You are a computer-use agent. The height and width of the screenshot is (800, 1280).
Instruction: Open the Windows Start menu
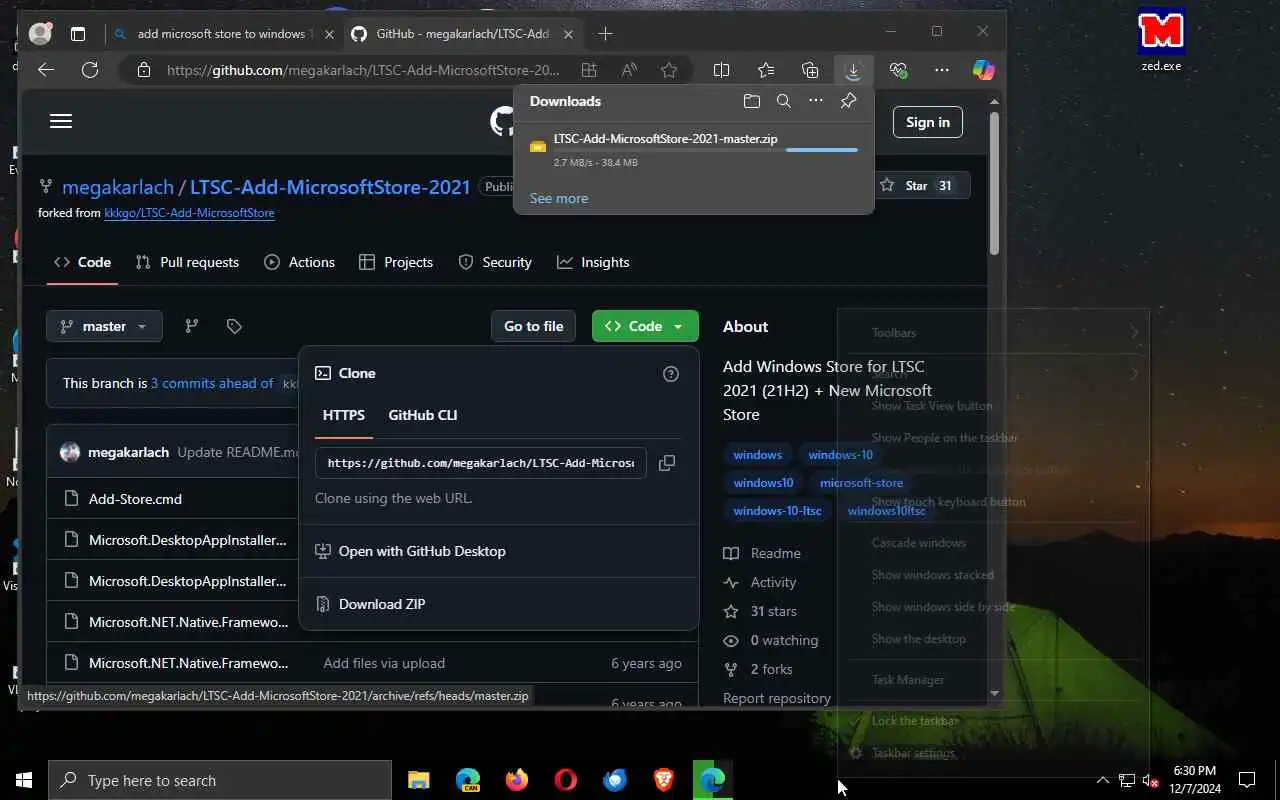pyautogui.click(x=24, y=781)
